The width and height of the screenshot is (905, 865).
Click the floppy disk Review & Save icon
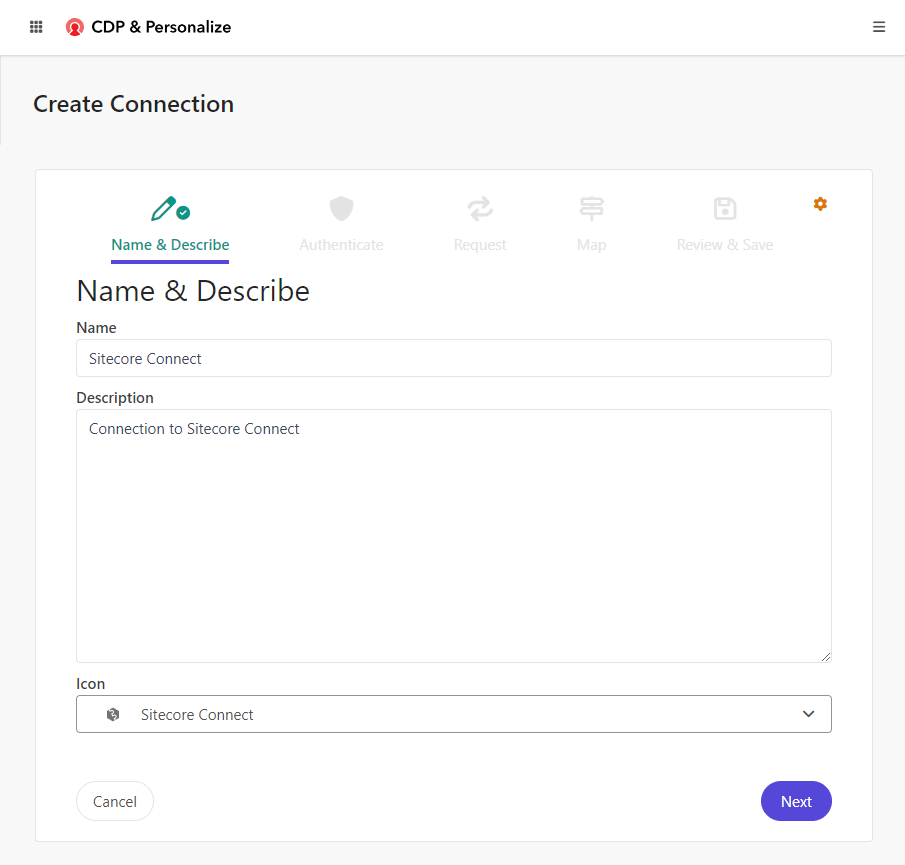725,209
